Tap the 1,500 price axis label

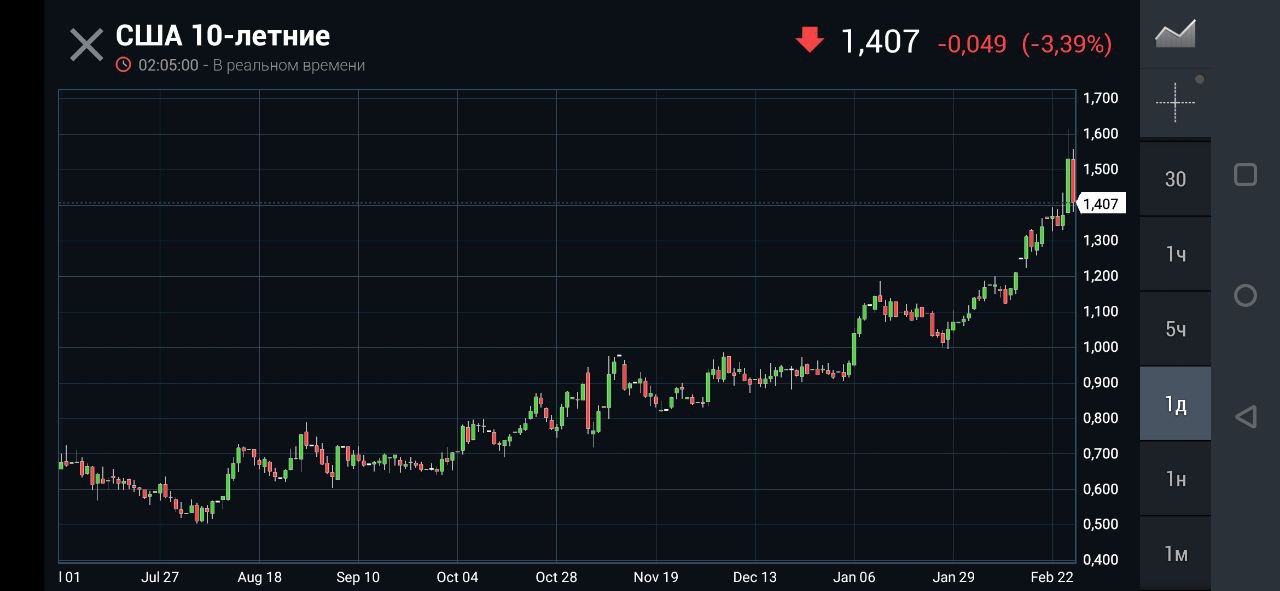click(x=1100, y=169)
